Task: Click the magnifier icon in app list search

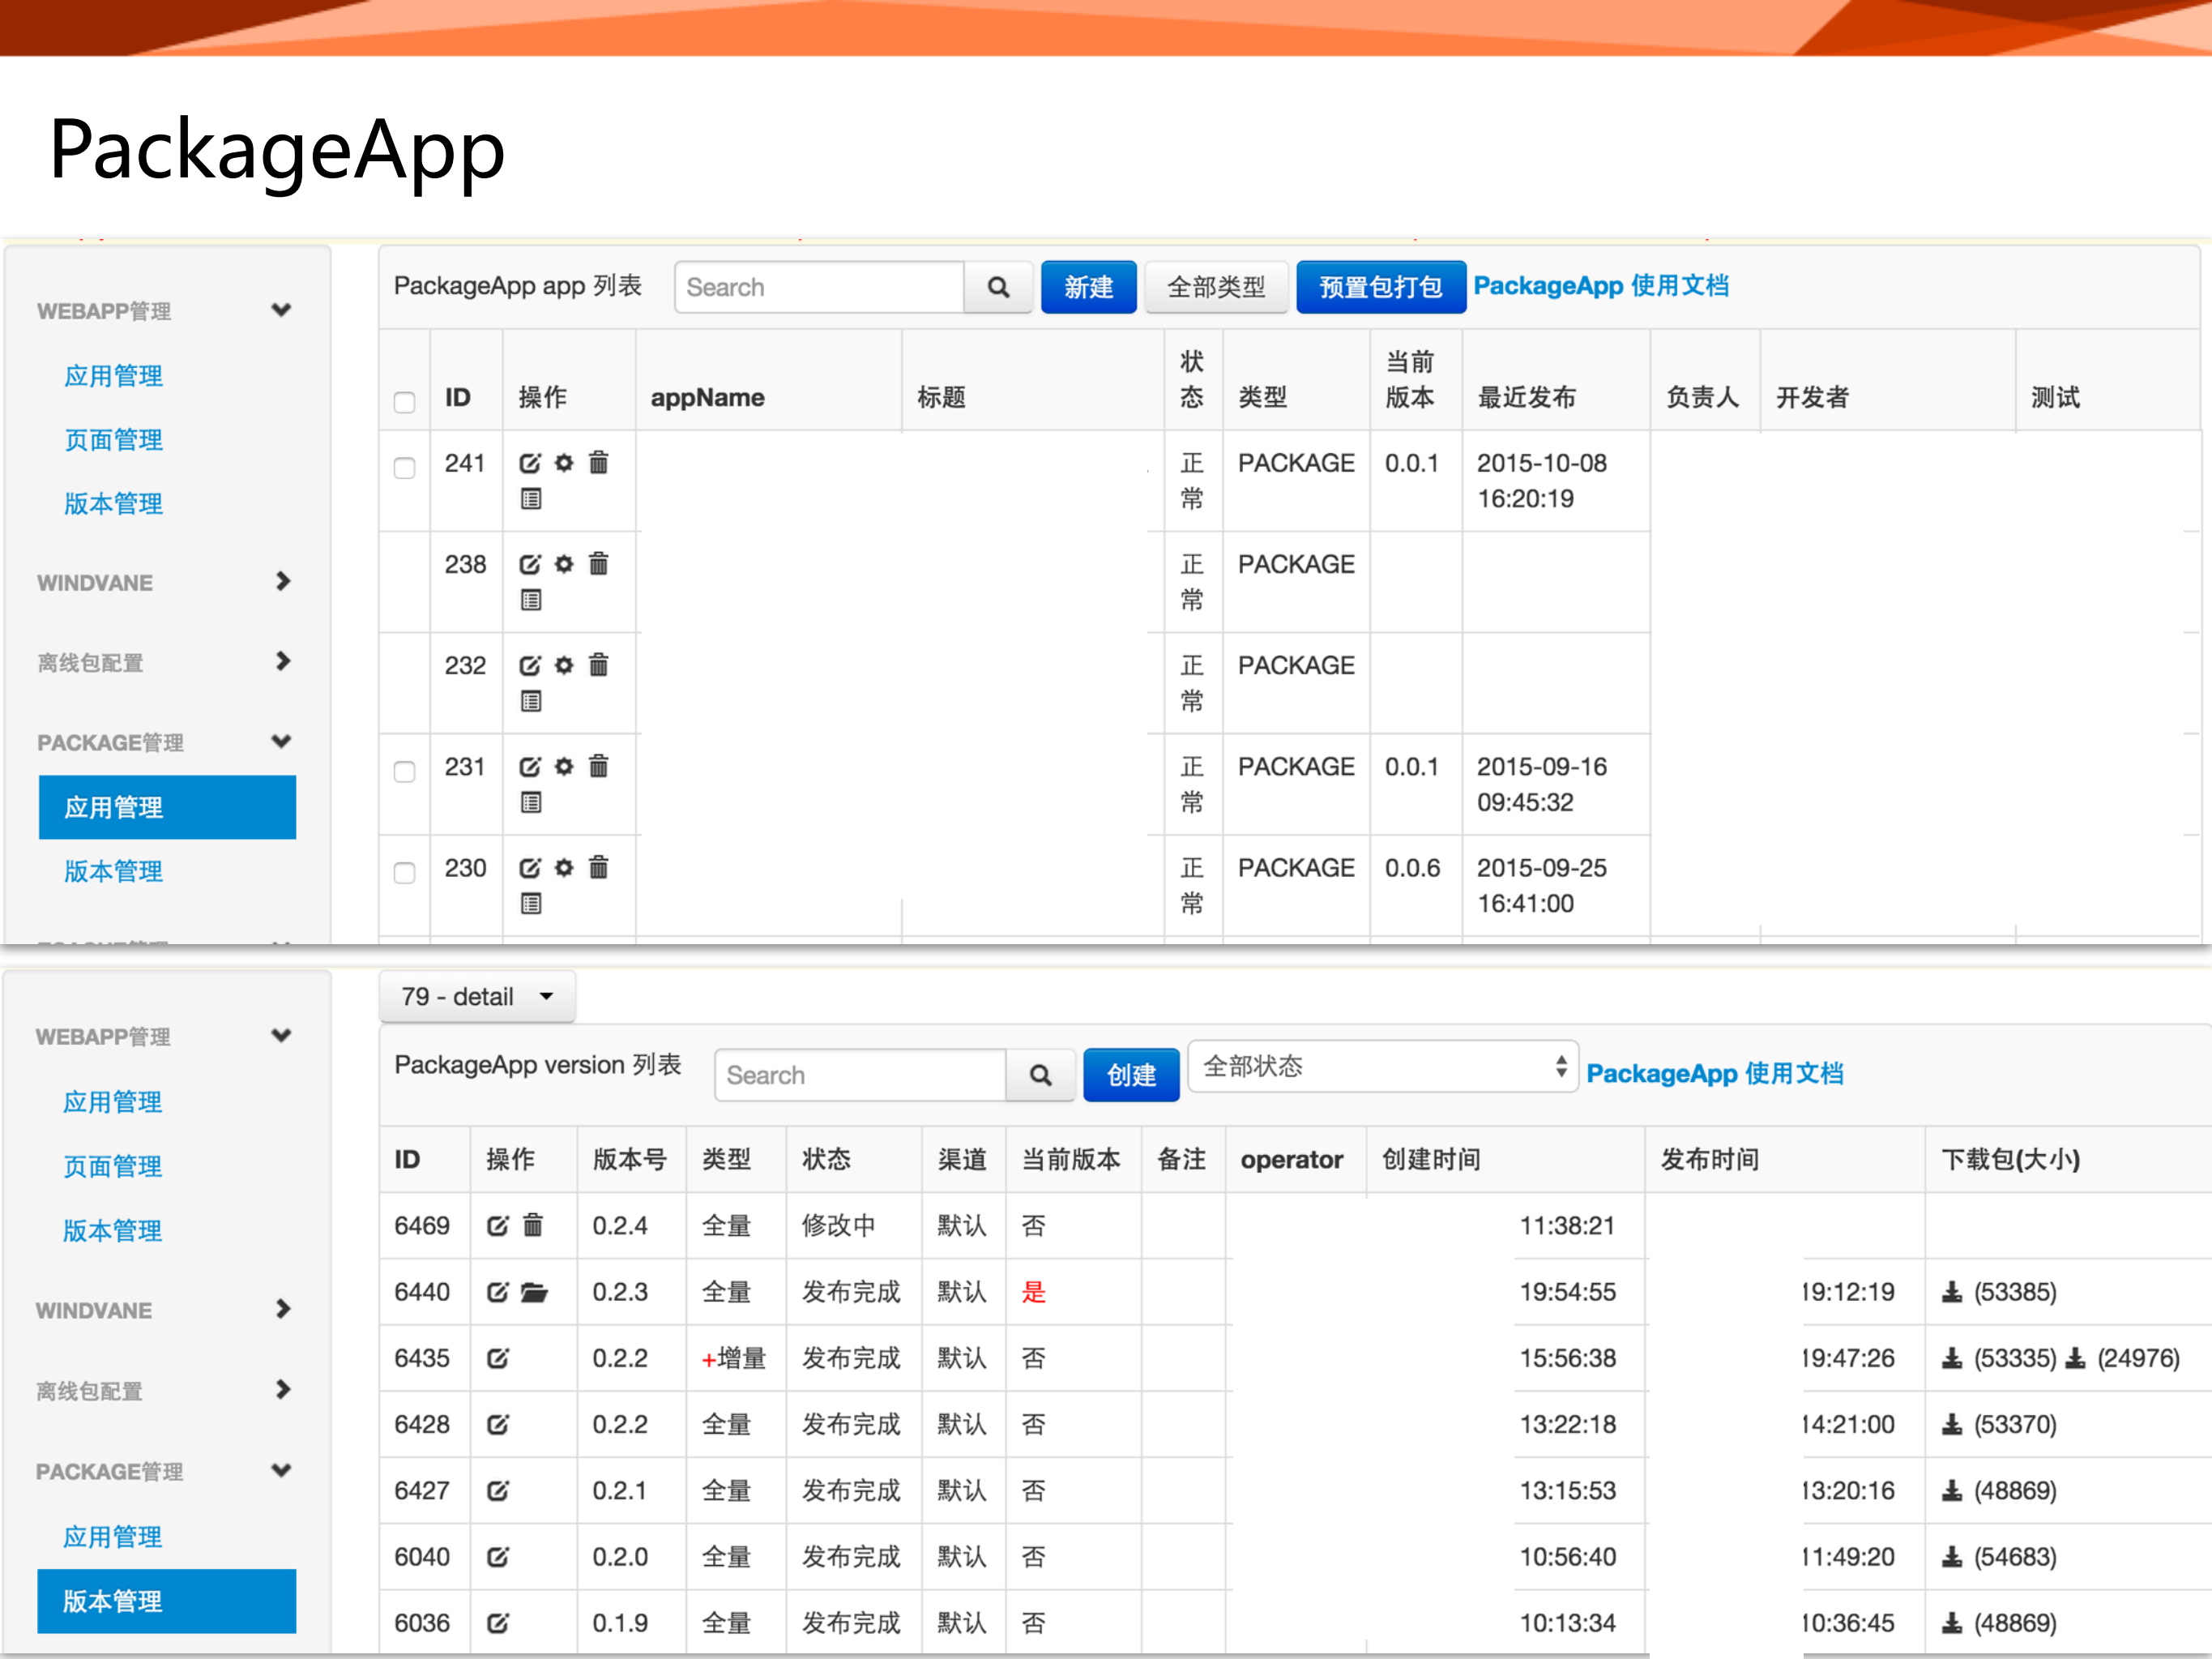Action: pyautogui.click(x=998, y=287)
